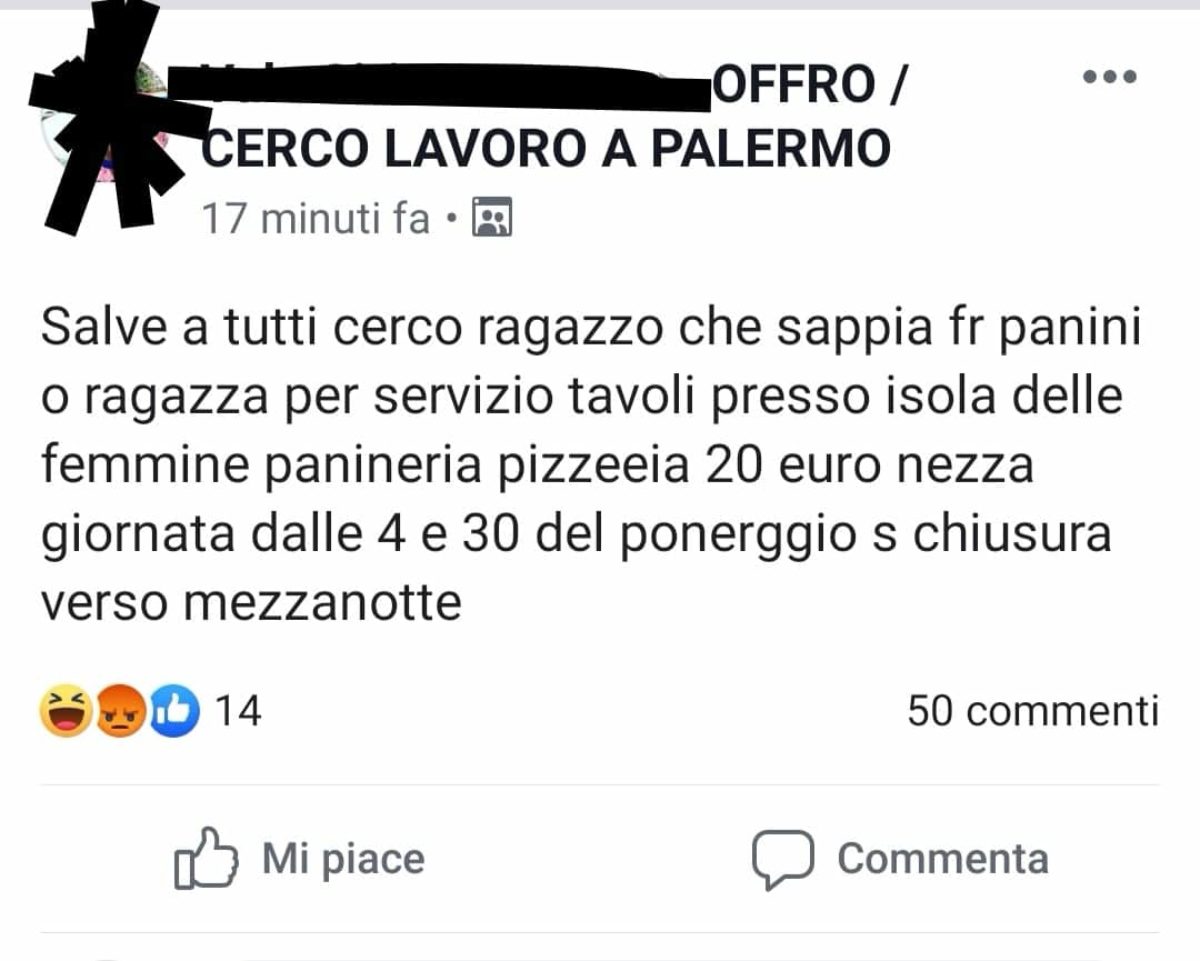Click the blue thumbs-up like reaction icon
Viewport: 1200px width, 961px height.
[175, 712]
